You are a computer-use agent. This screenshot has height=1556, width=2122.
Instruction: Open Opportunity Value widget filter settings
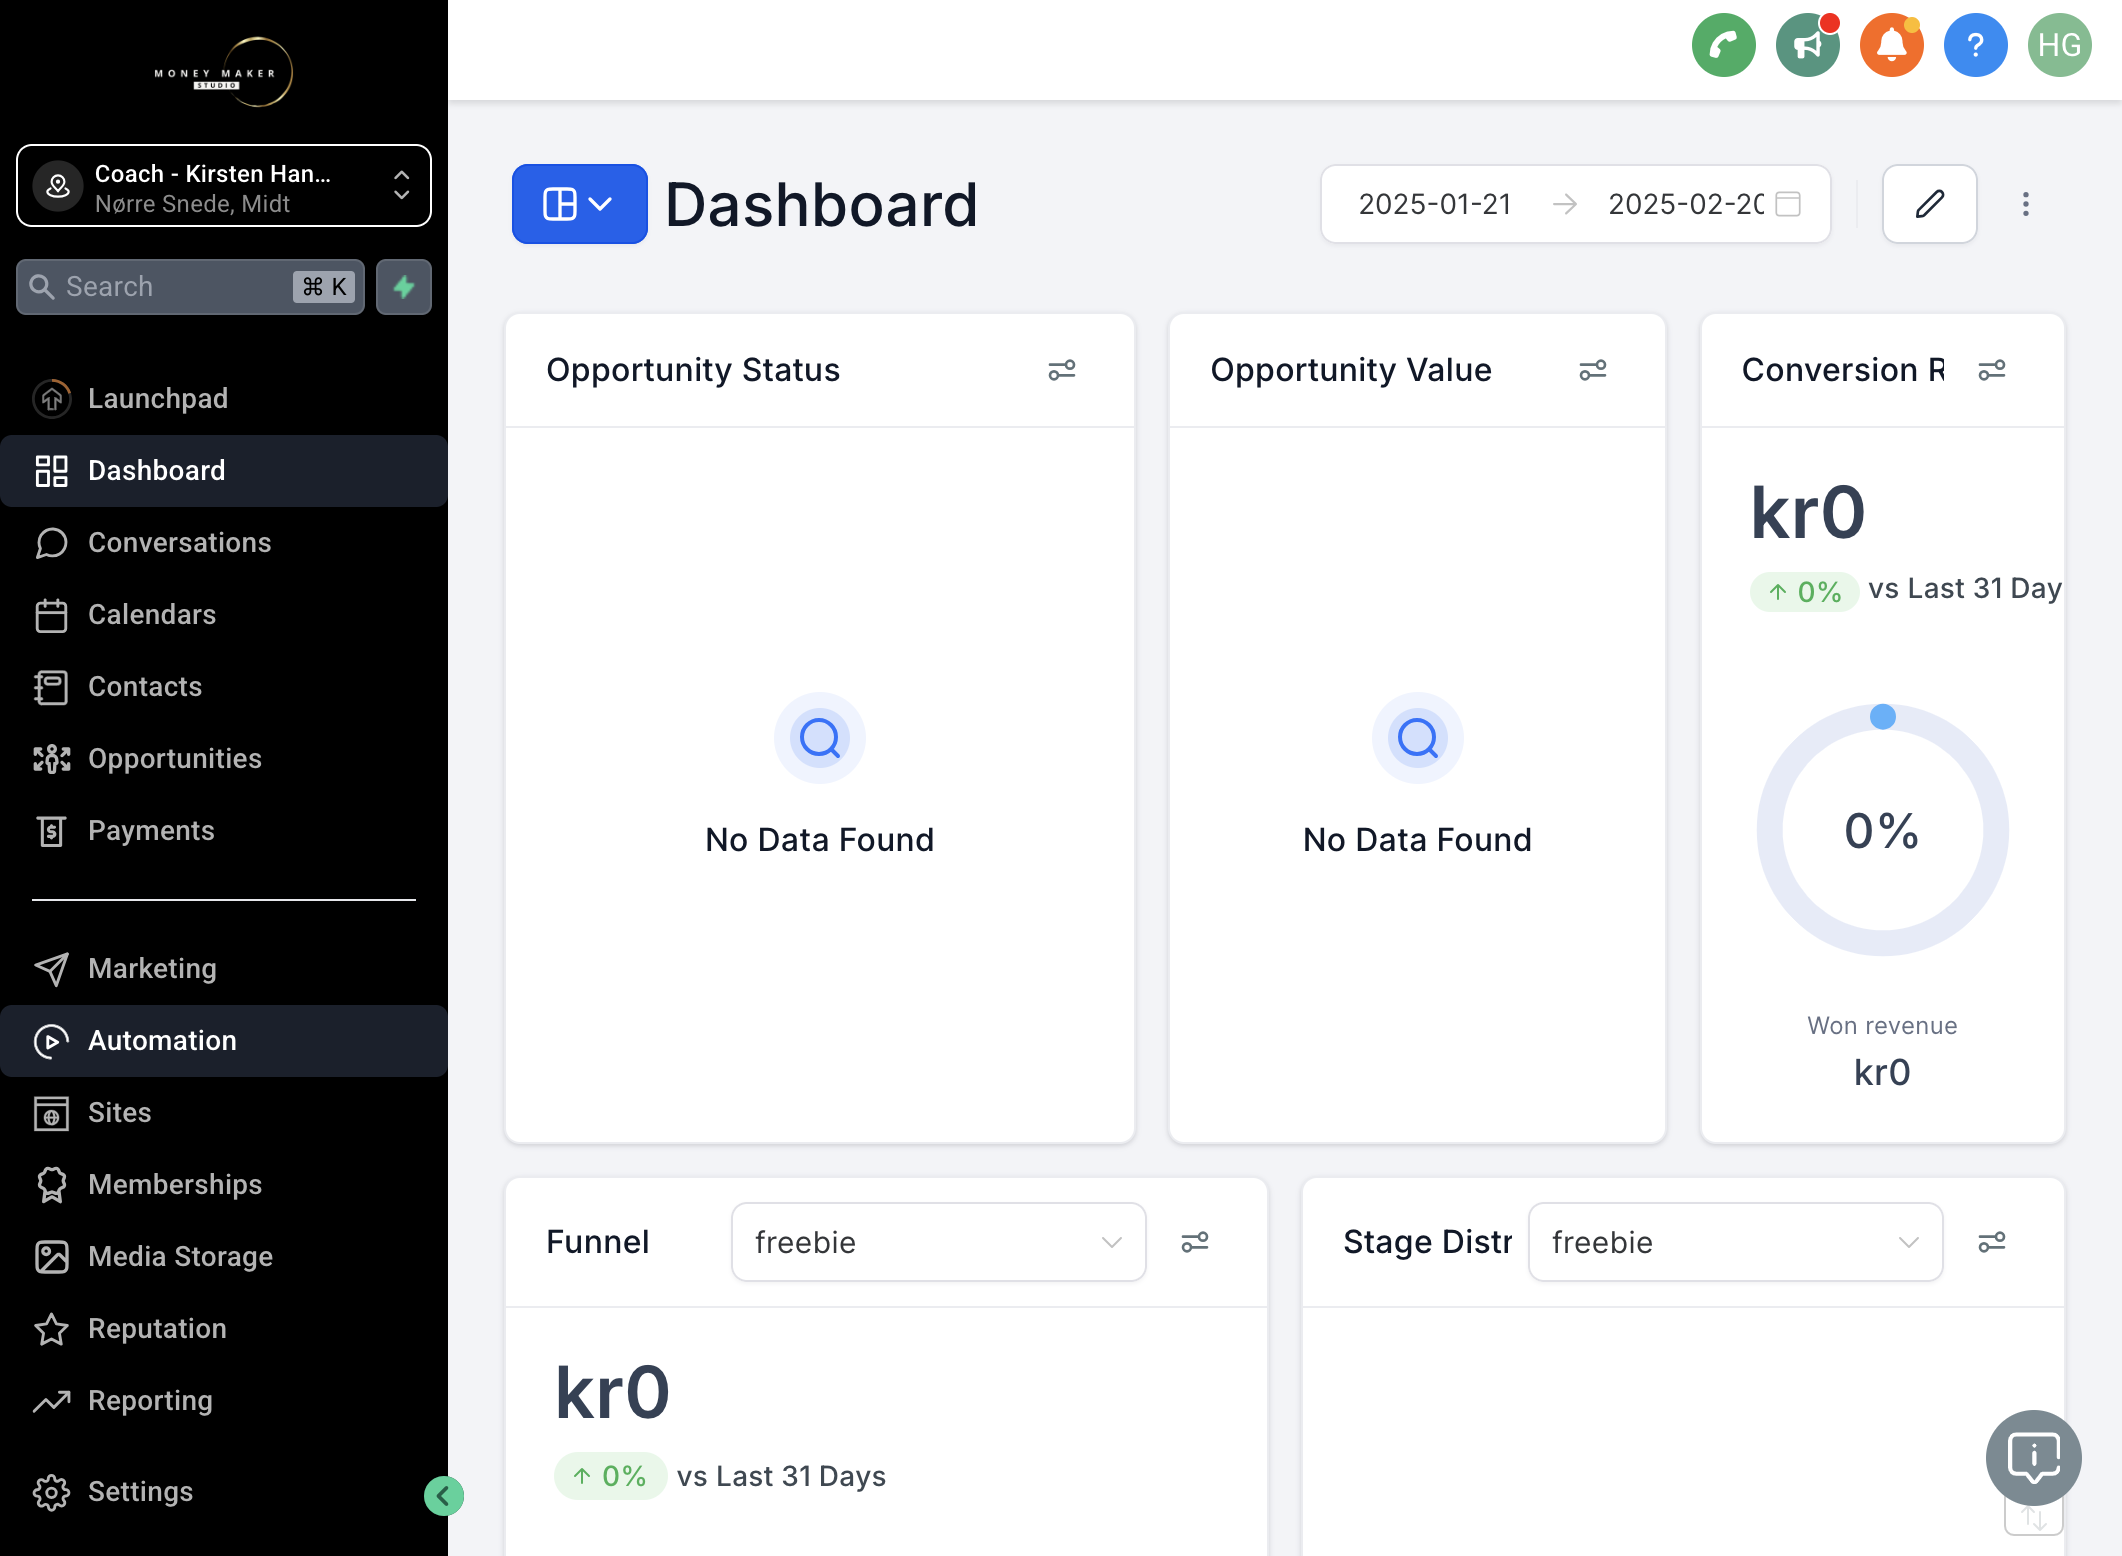1593,370
